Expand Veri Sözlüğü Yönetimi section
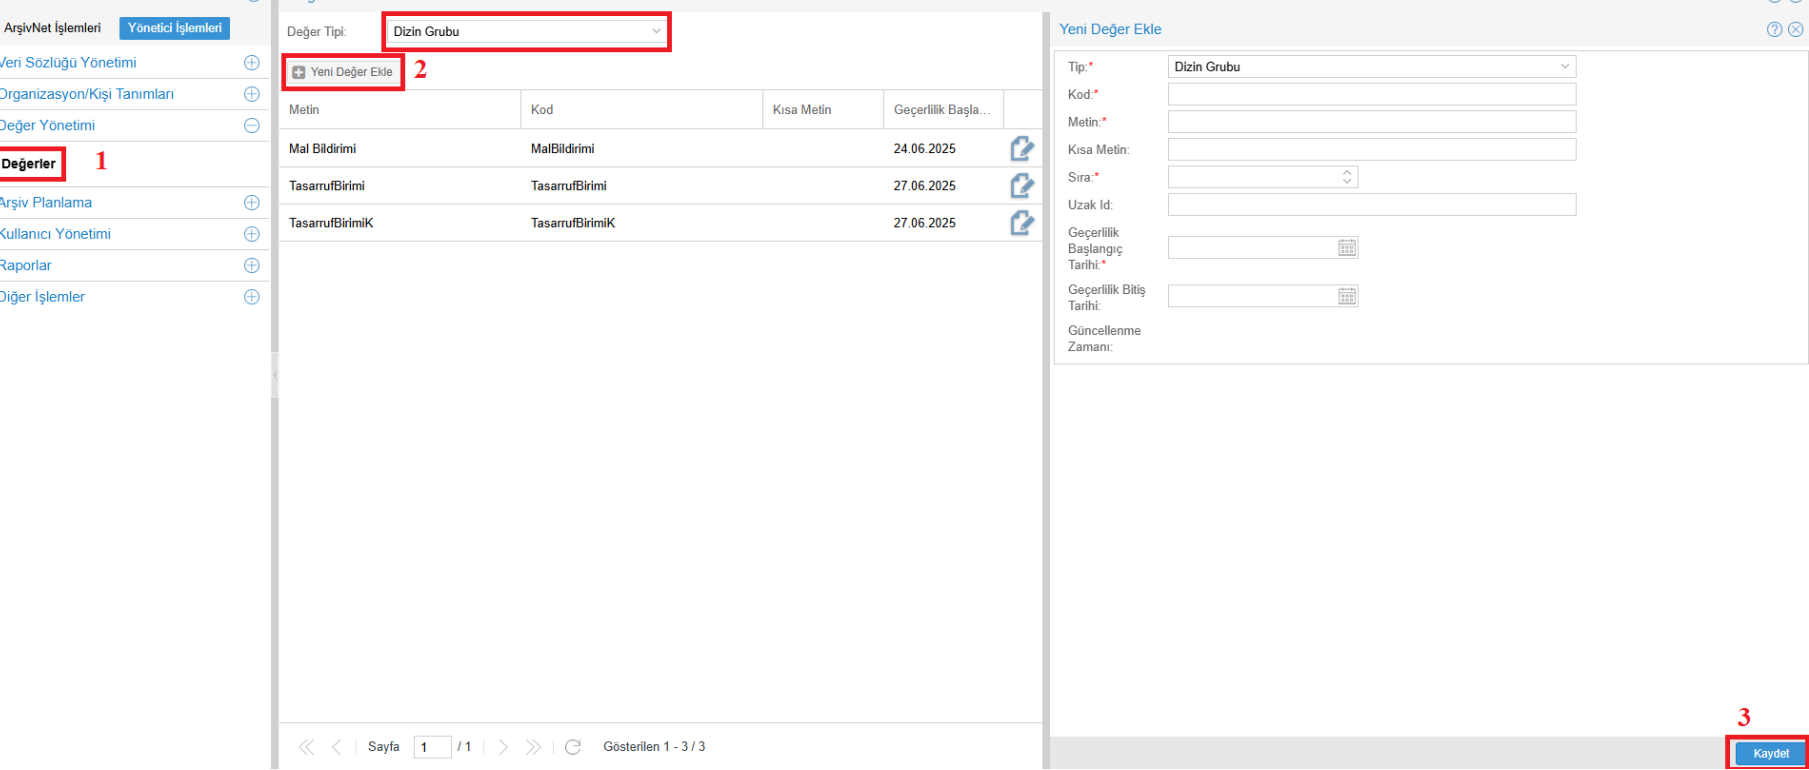Image resolution: width=1809 pixels, height=770 pixels. pyautogui.click(x=252, y=63)
